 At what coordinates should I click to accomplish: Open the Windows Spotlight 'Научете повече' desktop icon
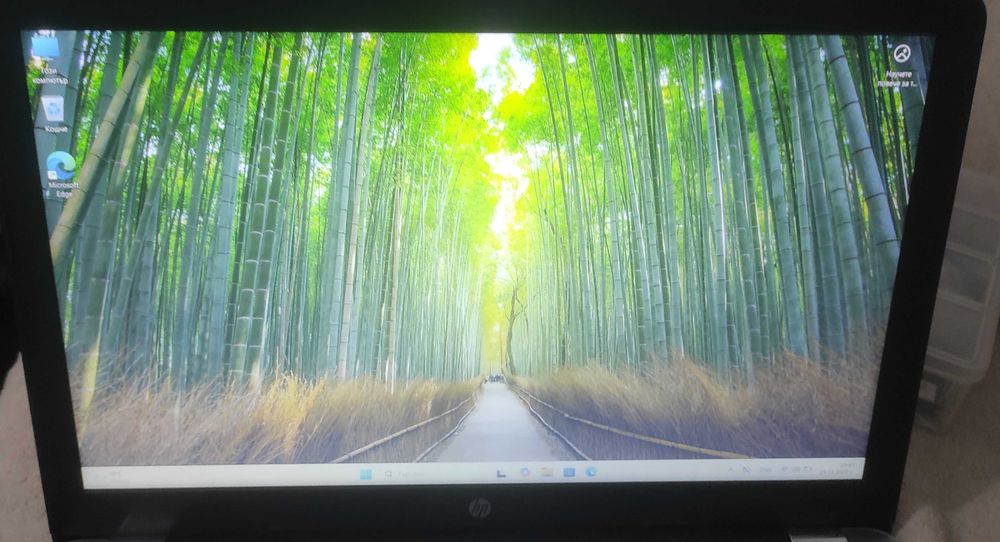[x=901, y=65]
